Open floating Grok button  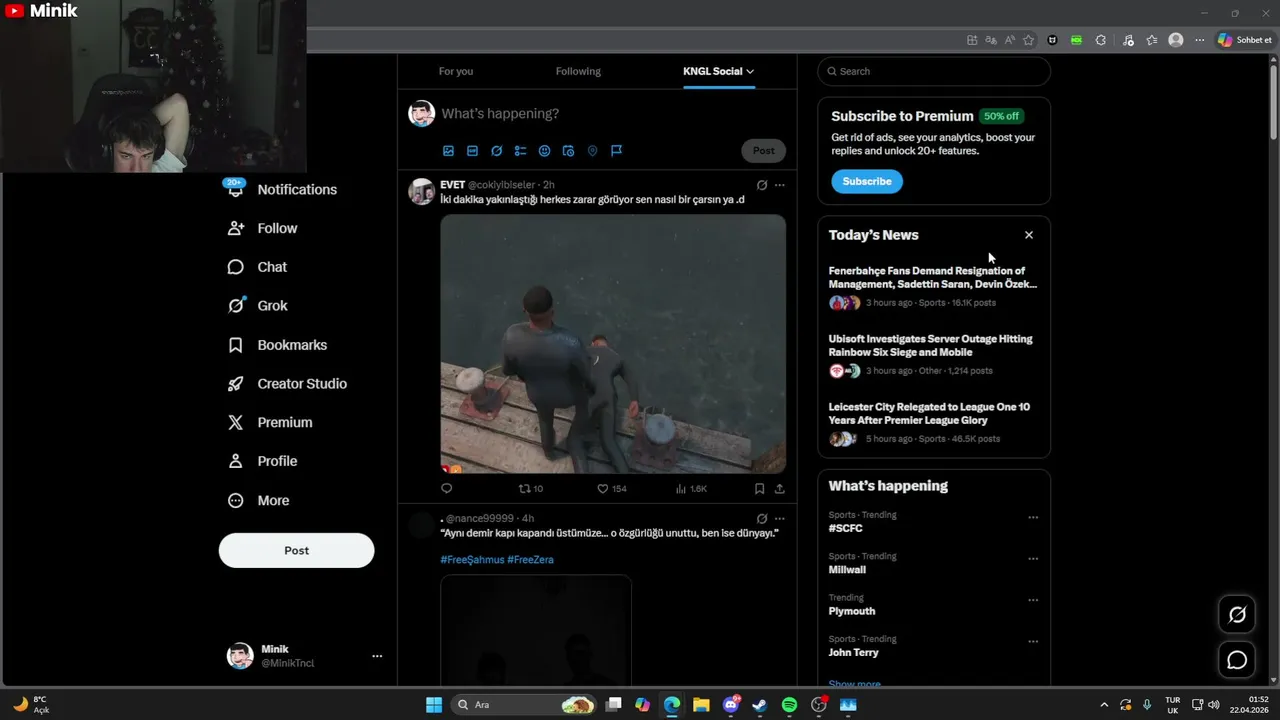point(1237,614)
